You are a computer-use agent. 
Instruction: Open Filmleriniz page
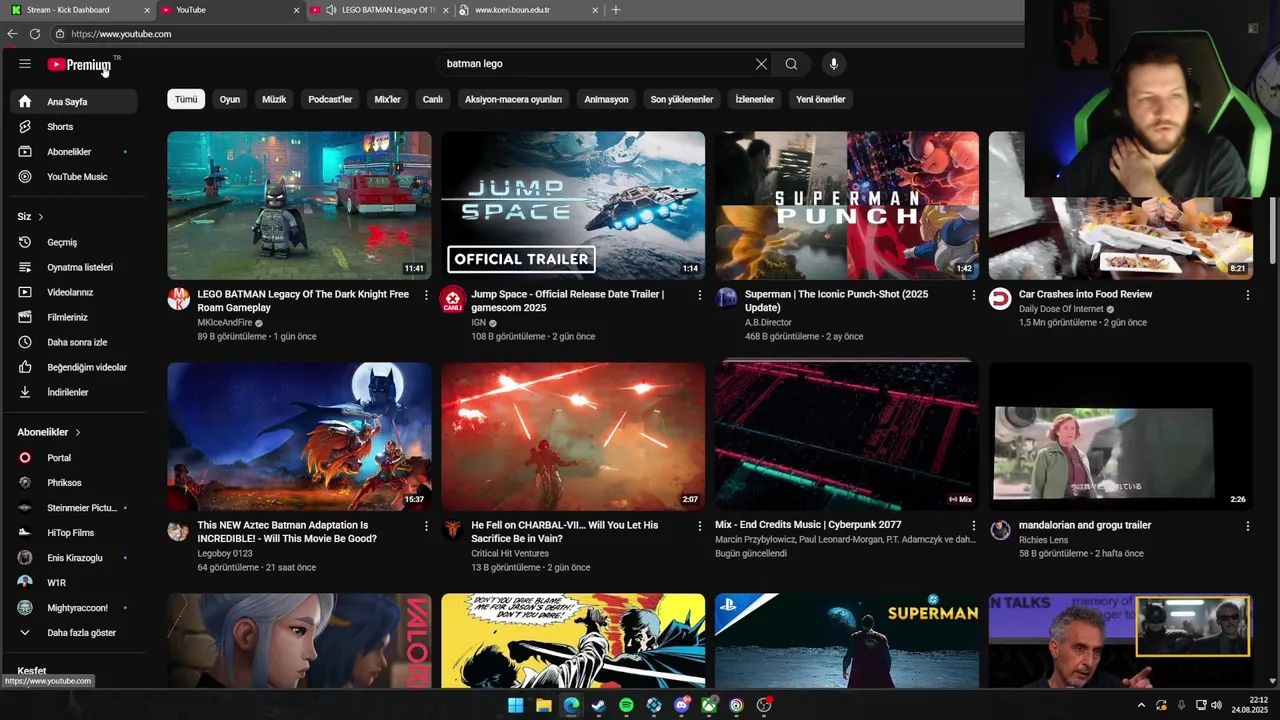(74, 317)
